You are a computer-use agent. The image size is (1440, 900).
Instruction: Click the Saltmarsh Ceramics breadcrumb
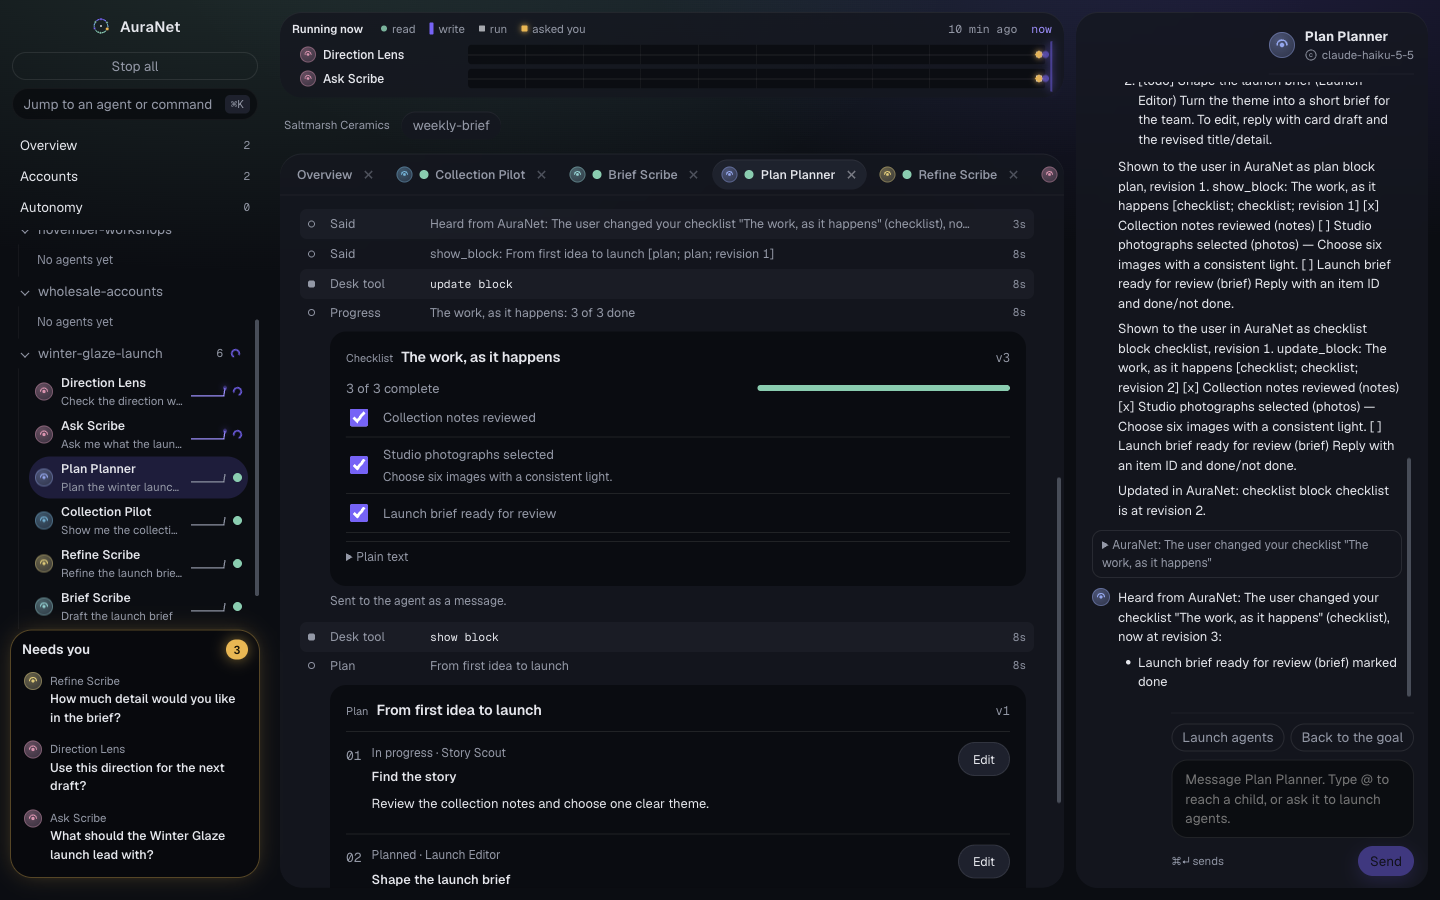click(337, 126)
